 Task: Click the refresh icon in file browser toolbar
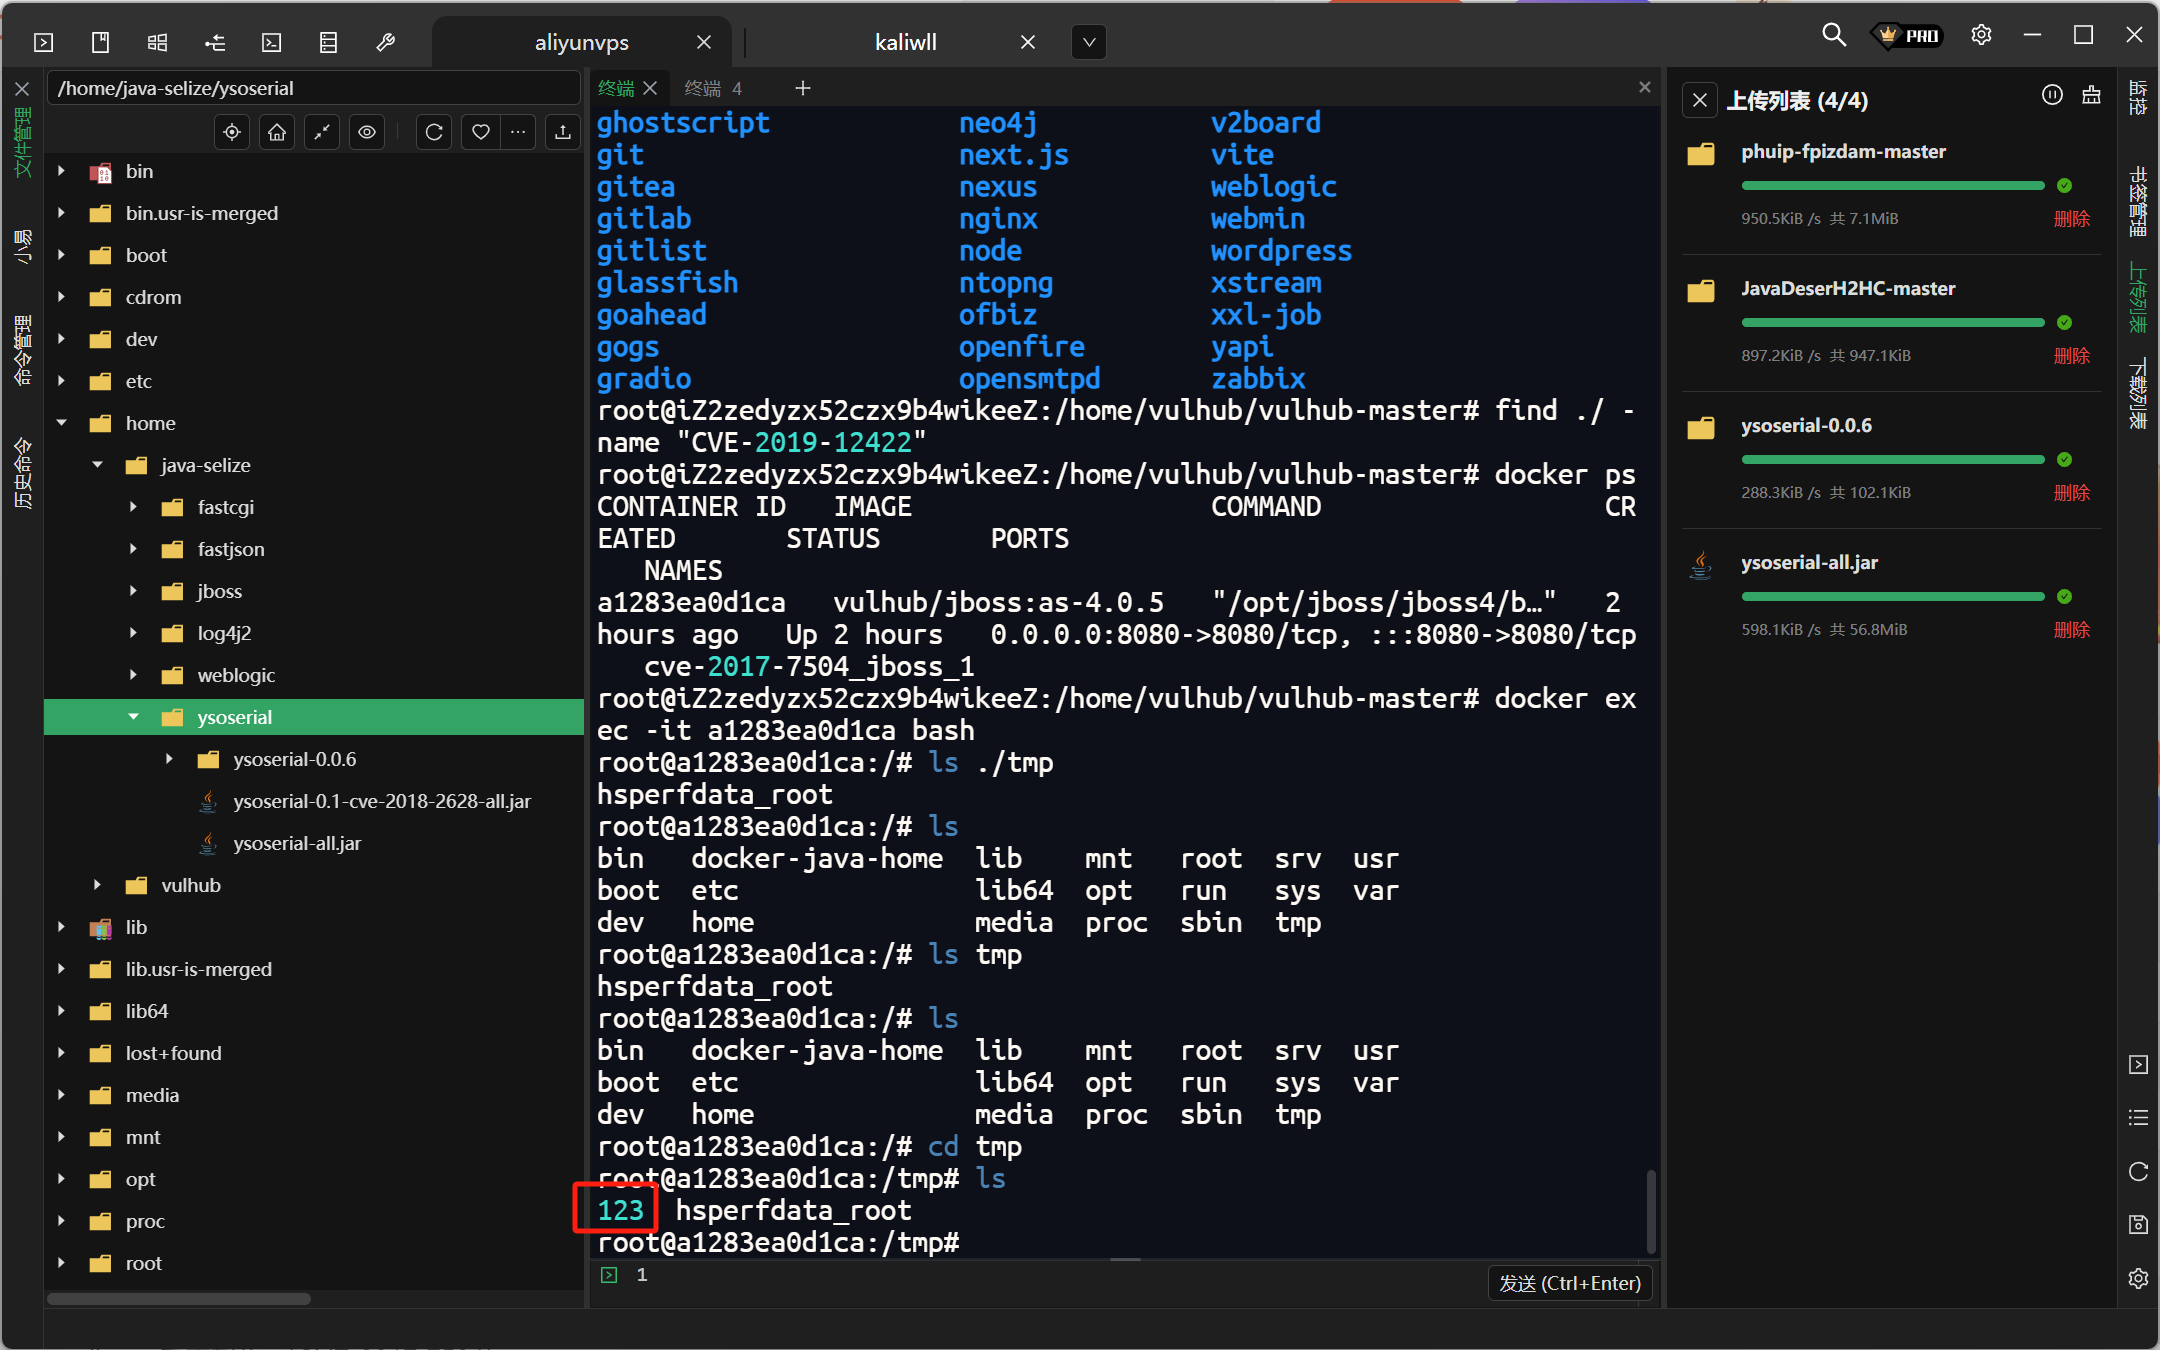(434, 132)
